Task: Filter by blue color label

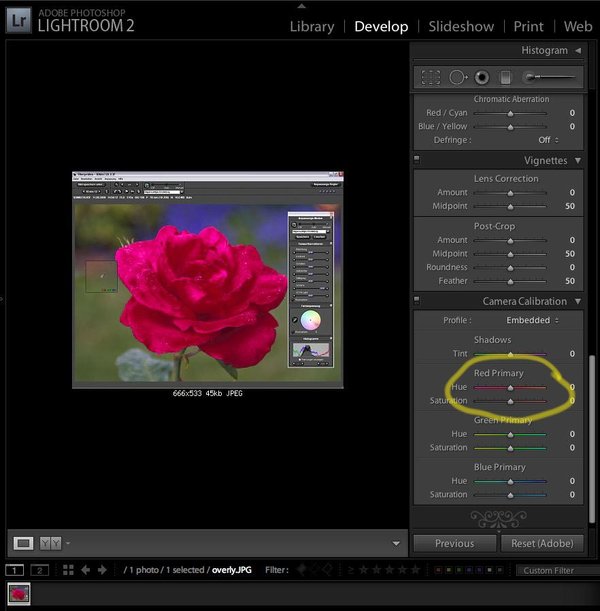Action: click(x=469, y=570)
